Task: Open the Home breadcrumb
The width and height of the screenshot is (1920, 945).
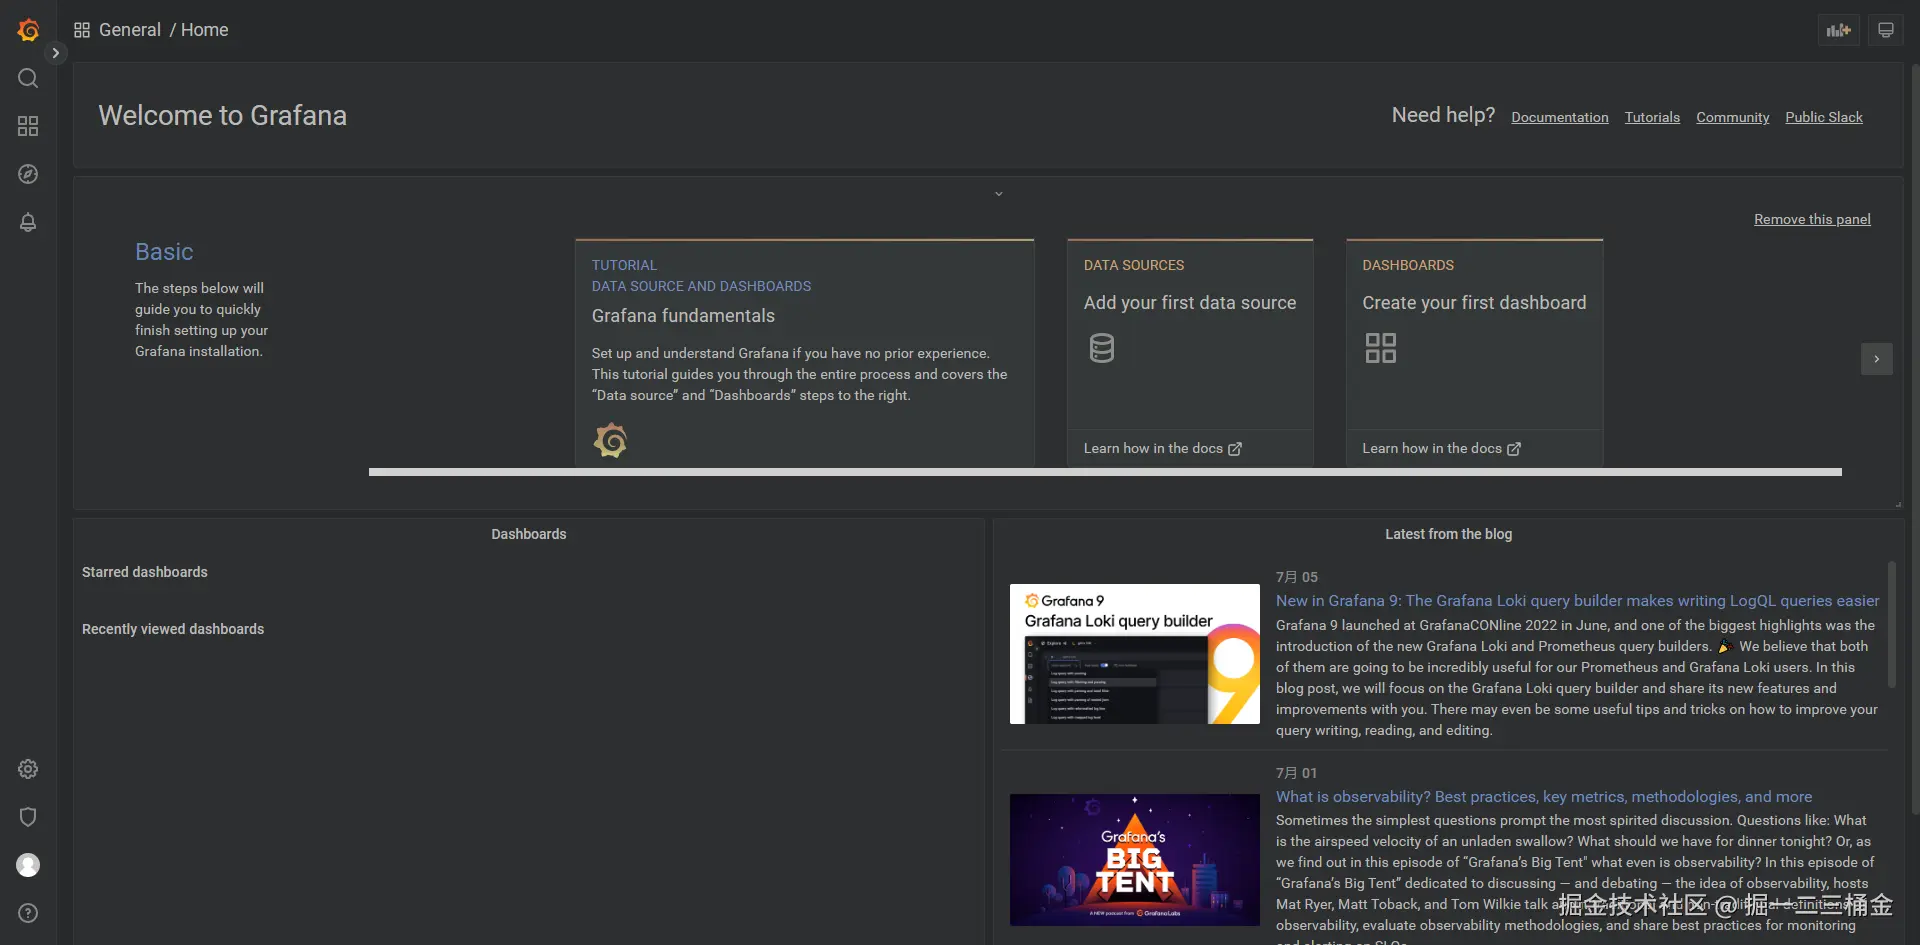Action: pos(205,30)
